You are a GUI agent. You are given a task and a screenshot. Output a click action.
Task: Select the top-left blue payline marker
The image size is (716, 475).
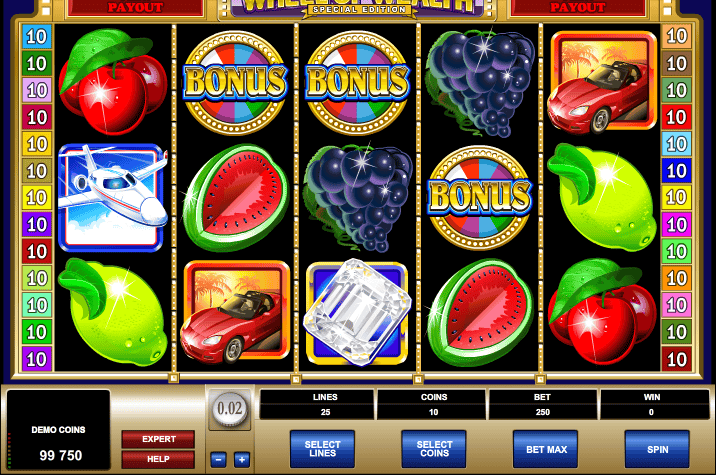(37, 36)
